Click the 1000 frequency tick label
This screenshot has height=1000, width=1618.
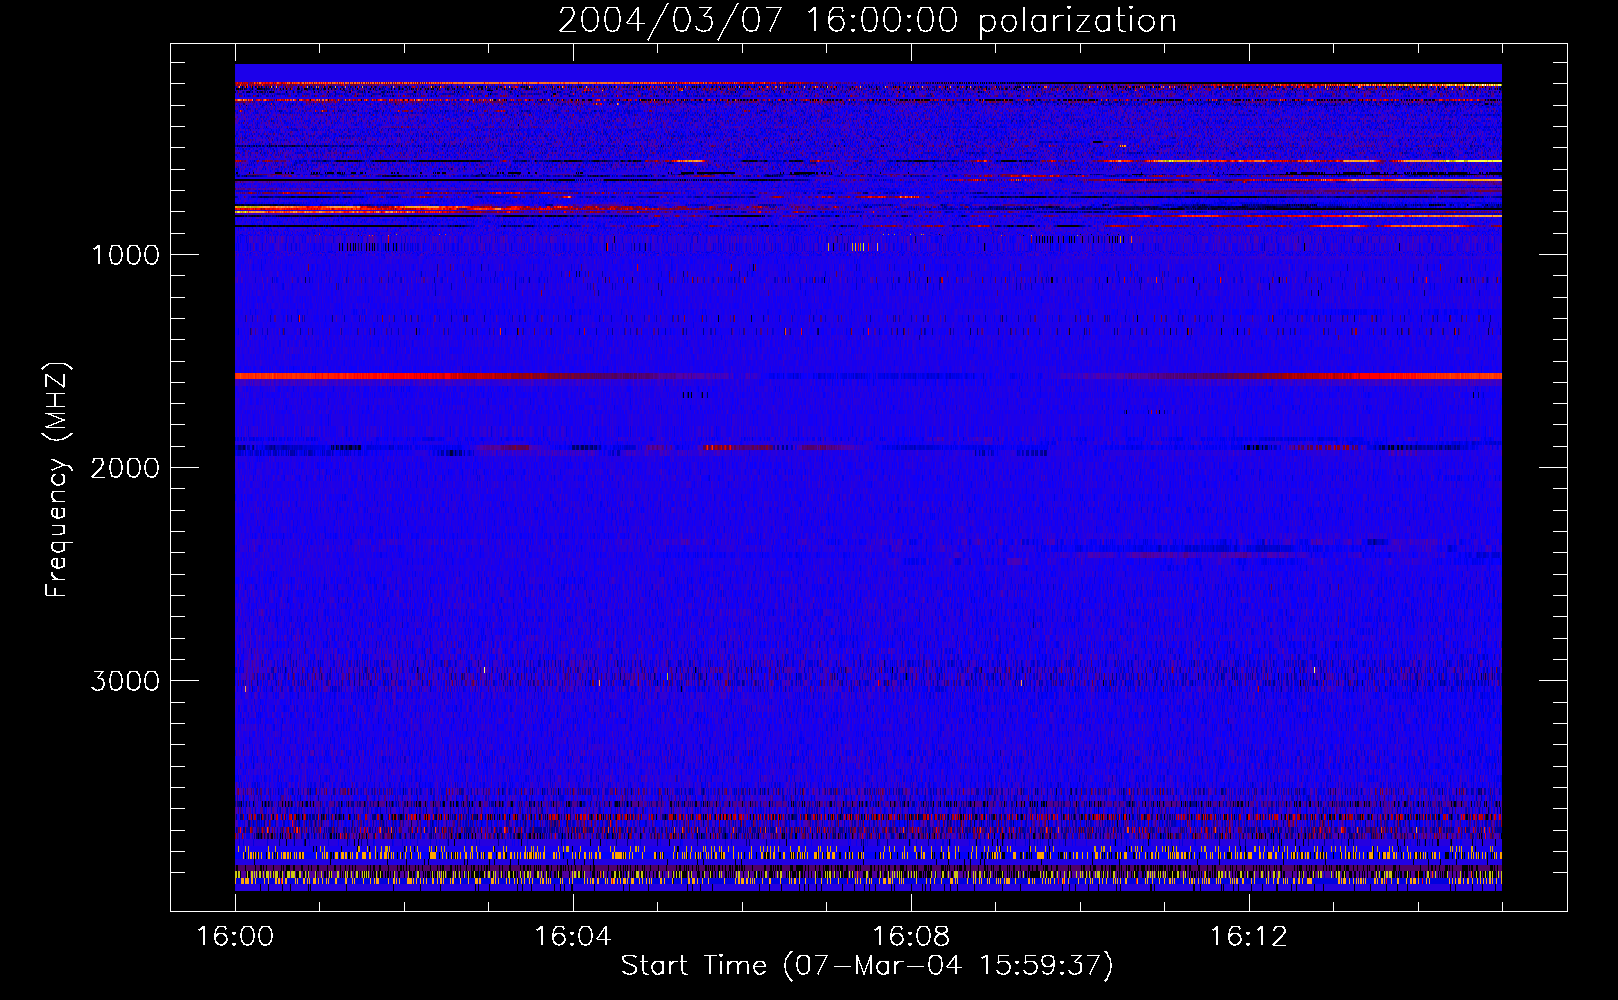coord(125,255)
